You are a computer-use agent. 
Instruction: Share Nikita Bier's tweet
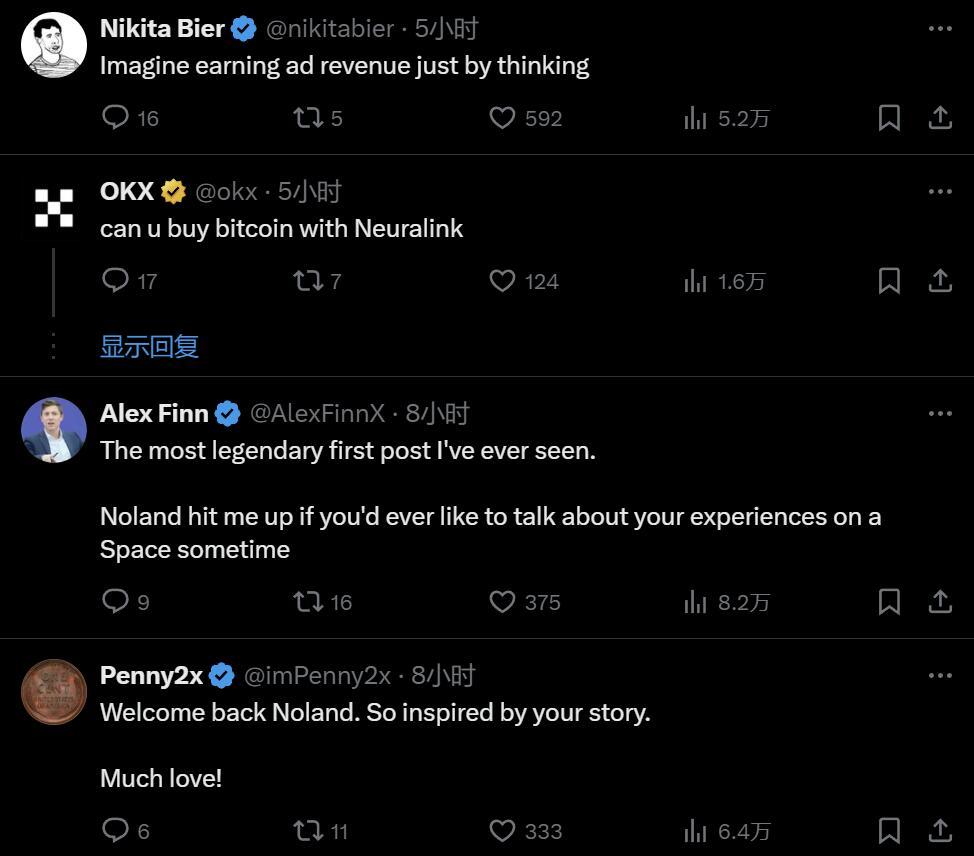[940, 118]
